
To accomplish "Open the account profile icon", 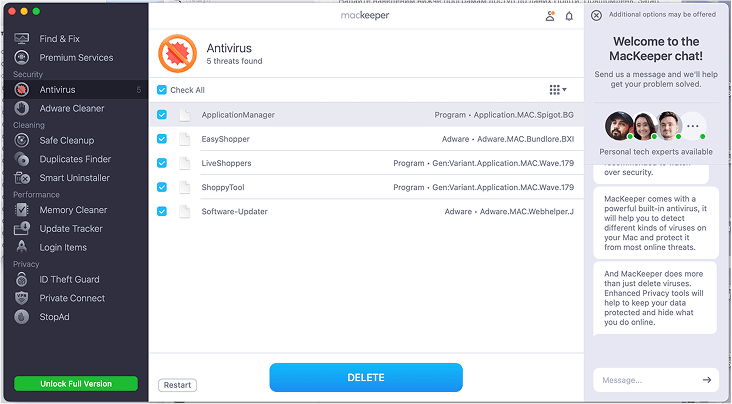I will point(550,16).
